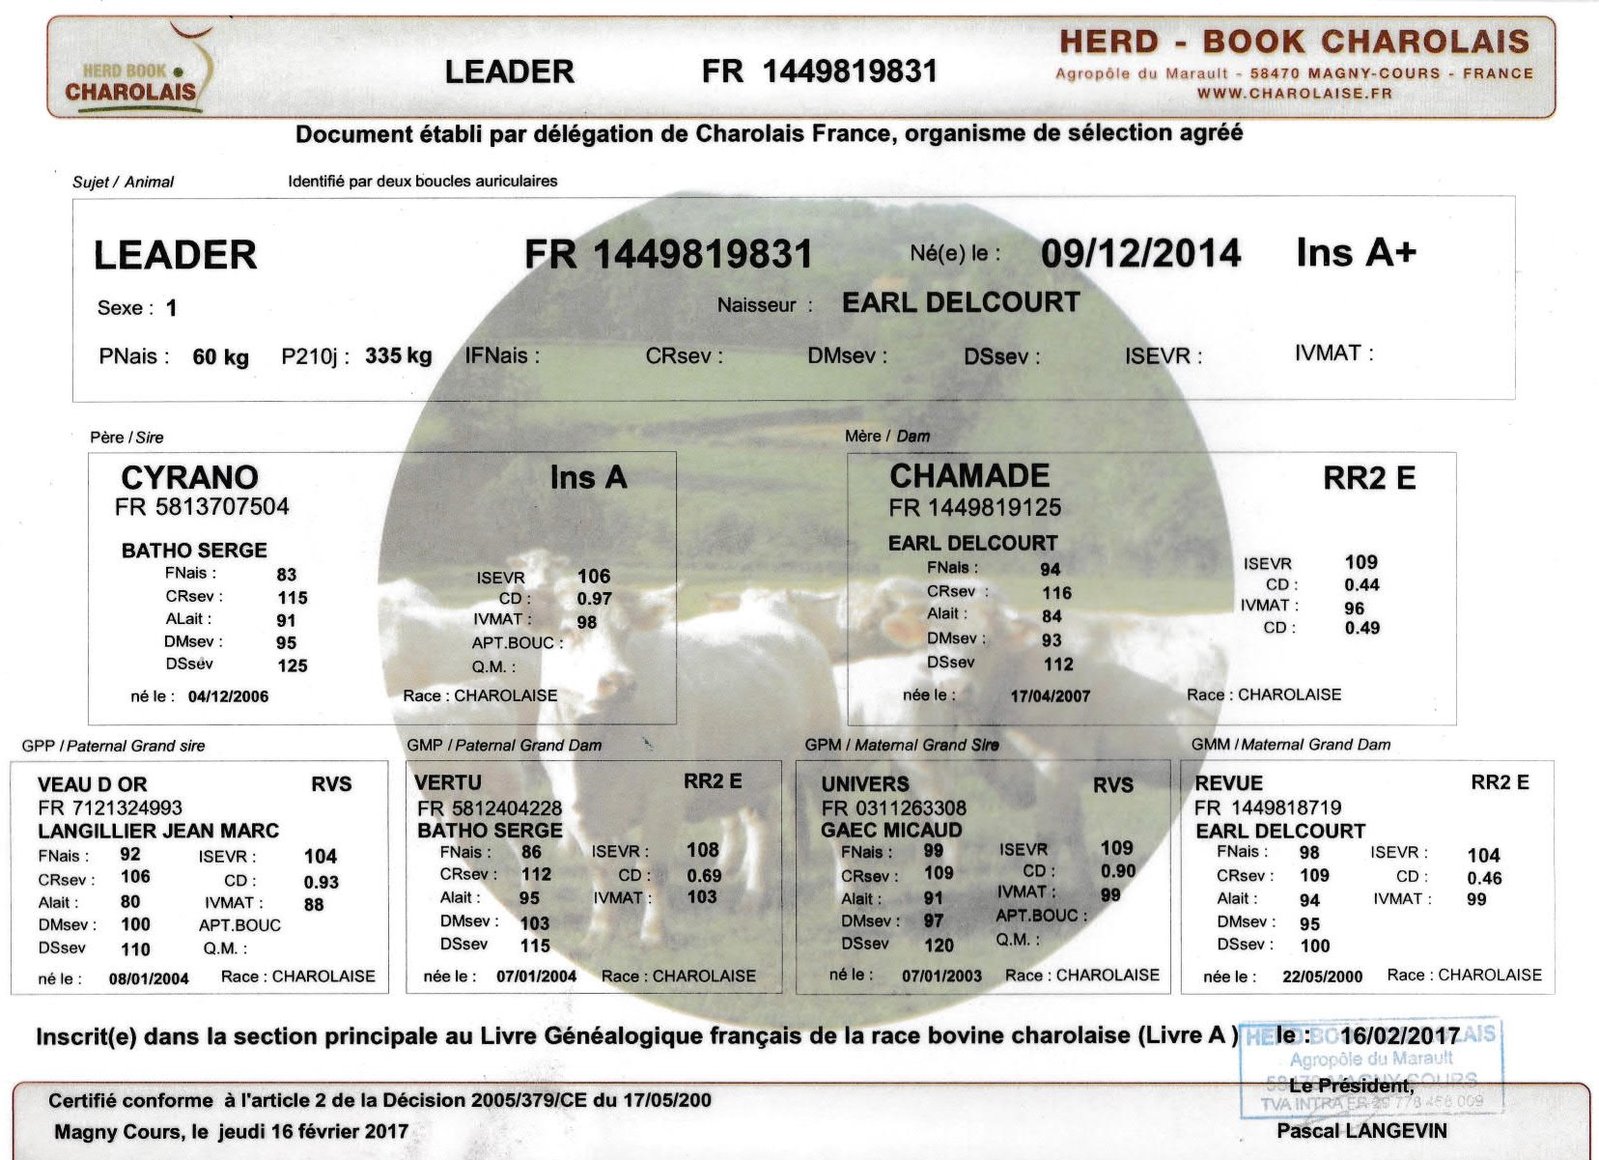Click Chamade's birth date 17/04/2007
The height and width of the screenshot is (1160, 1599).
[1050, 696]
